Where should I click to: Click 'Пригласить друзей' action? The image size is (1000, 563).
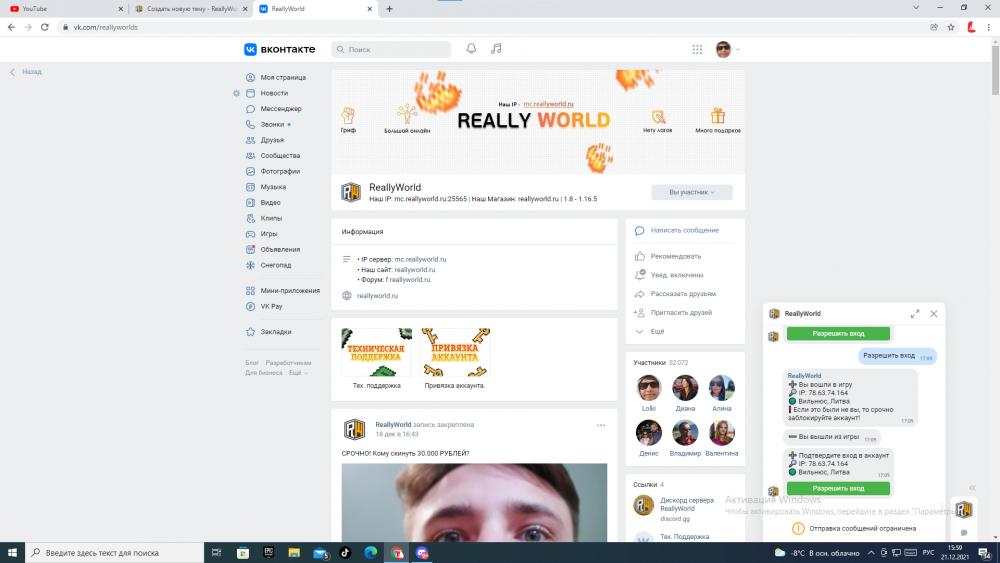tap(681, 312)
